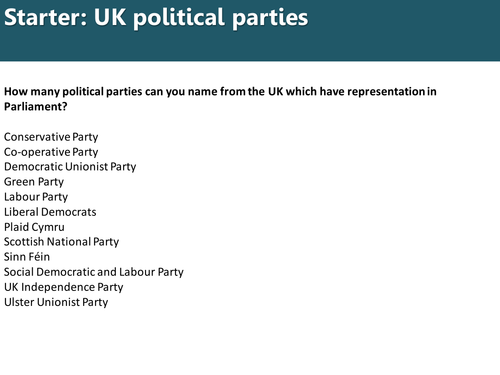
Task: Click the word 'Unionist' in 'Ulster Unionist Party'
Action: point(58,302)
